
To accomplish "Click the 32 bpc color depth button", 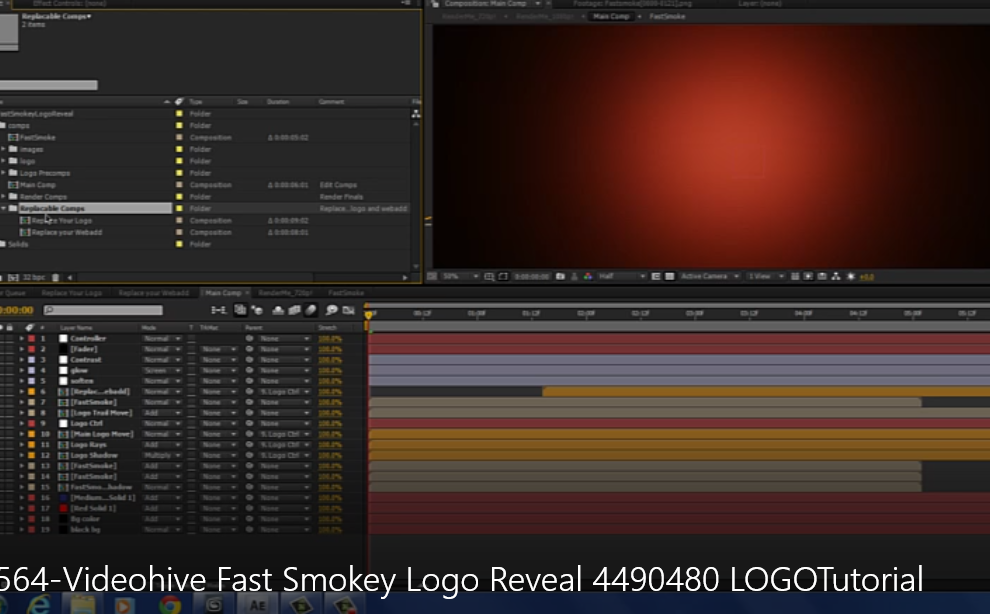I will [33, 277].
